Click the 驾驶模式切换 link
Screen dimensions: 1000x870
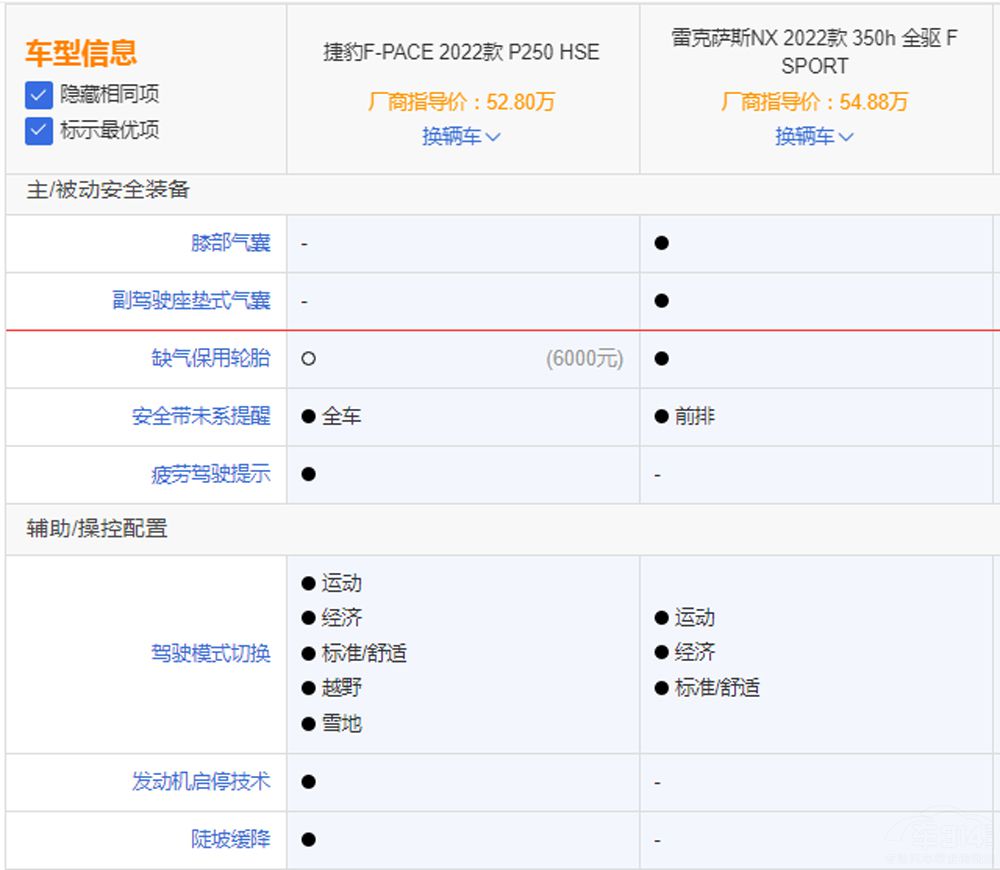coord(210,654)
